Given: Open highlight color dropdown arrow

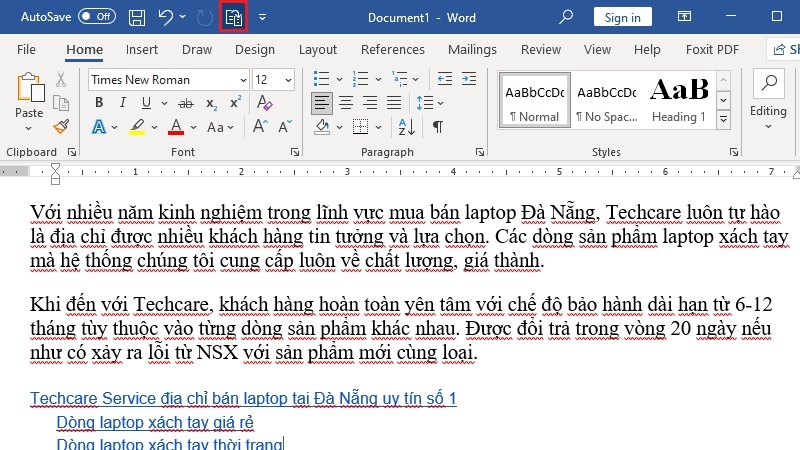Looking at the screenshot, I should coord(154,128).
